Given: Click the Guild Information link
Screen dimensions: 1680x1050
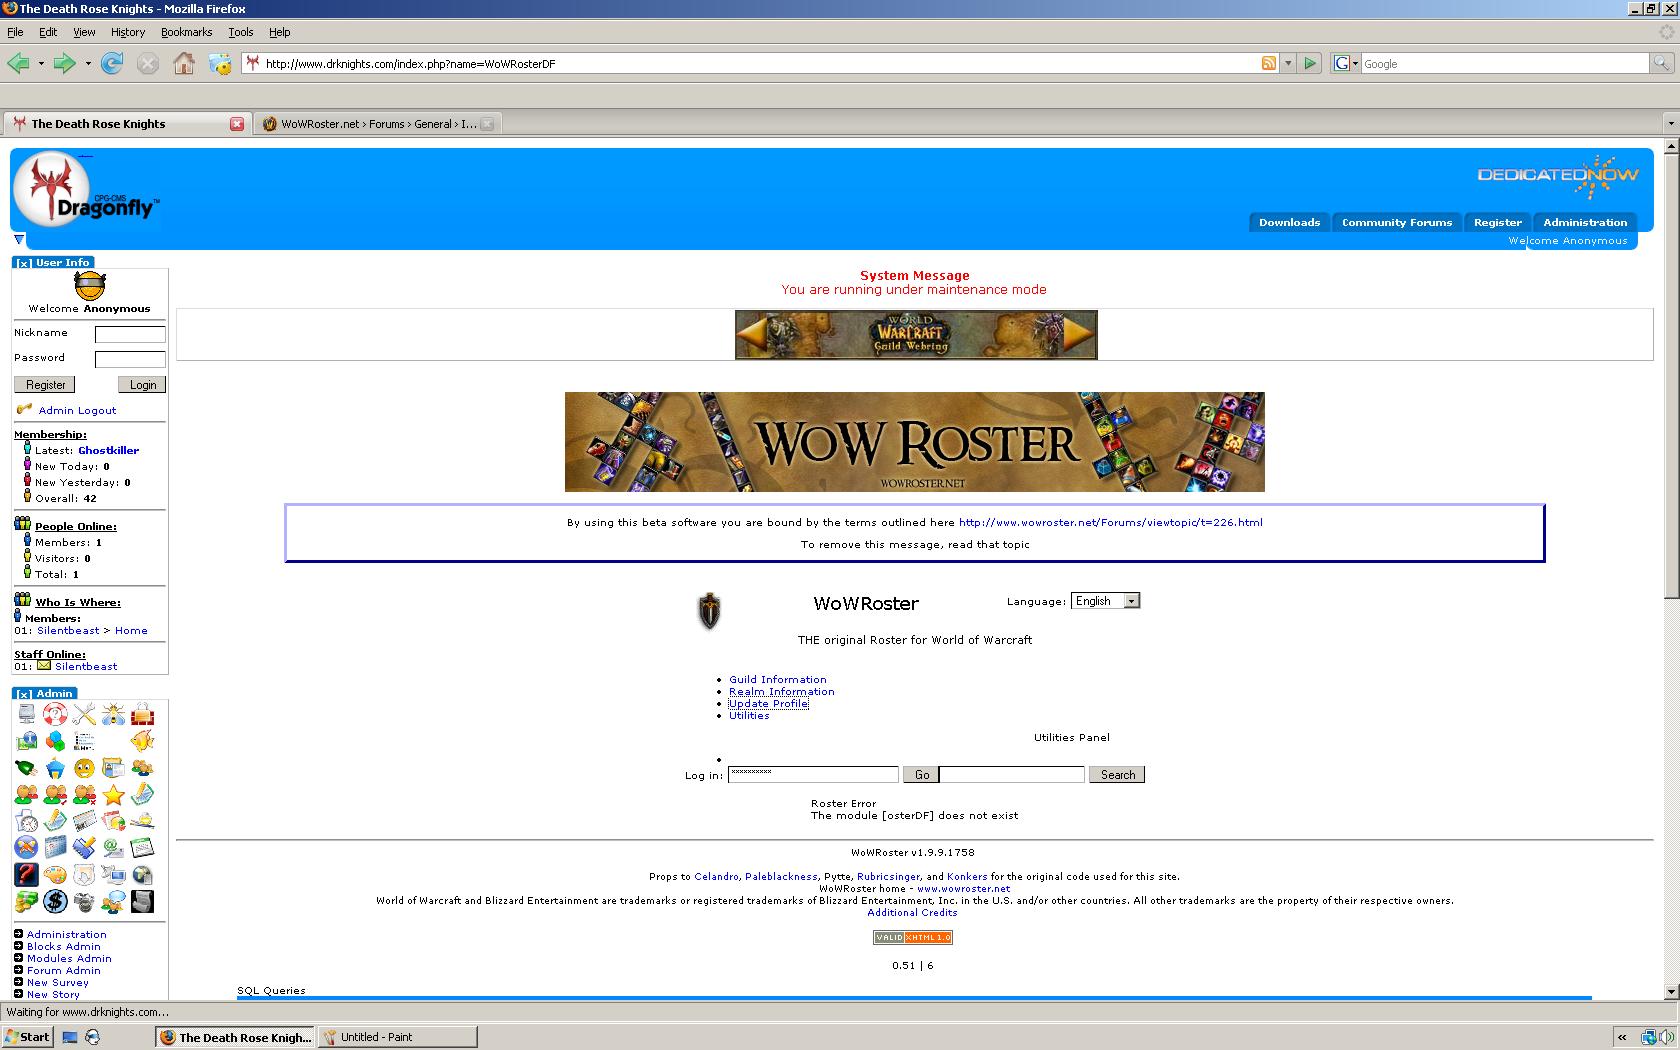Looking at the screenshot, I should pos(777,680).
